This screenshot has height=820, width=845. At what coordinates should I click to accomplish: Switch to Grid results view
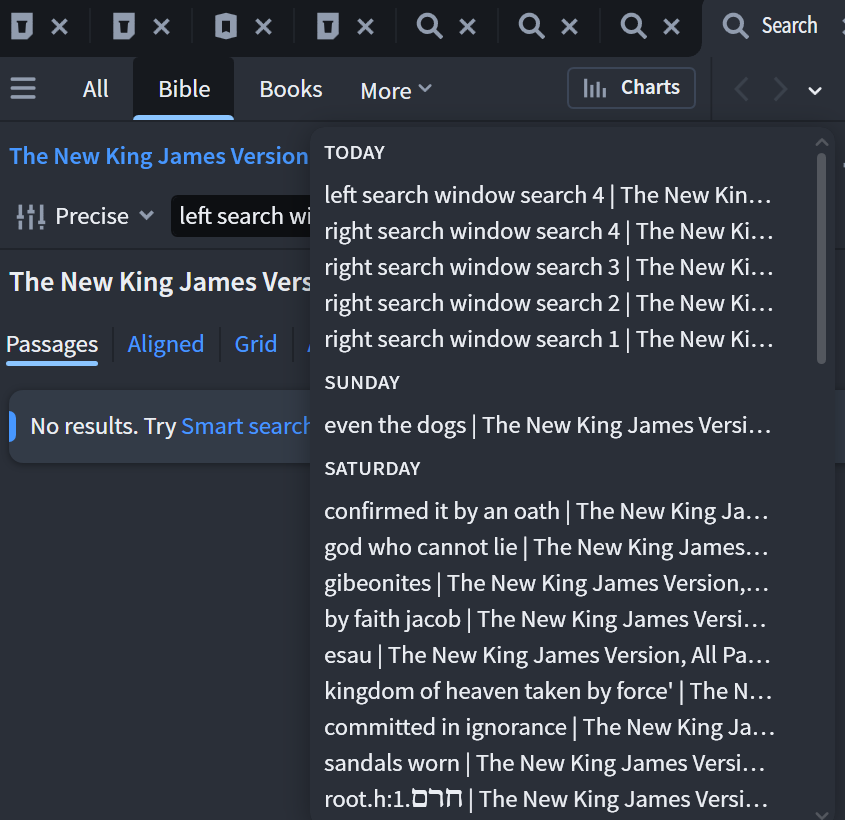255,344
